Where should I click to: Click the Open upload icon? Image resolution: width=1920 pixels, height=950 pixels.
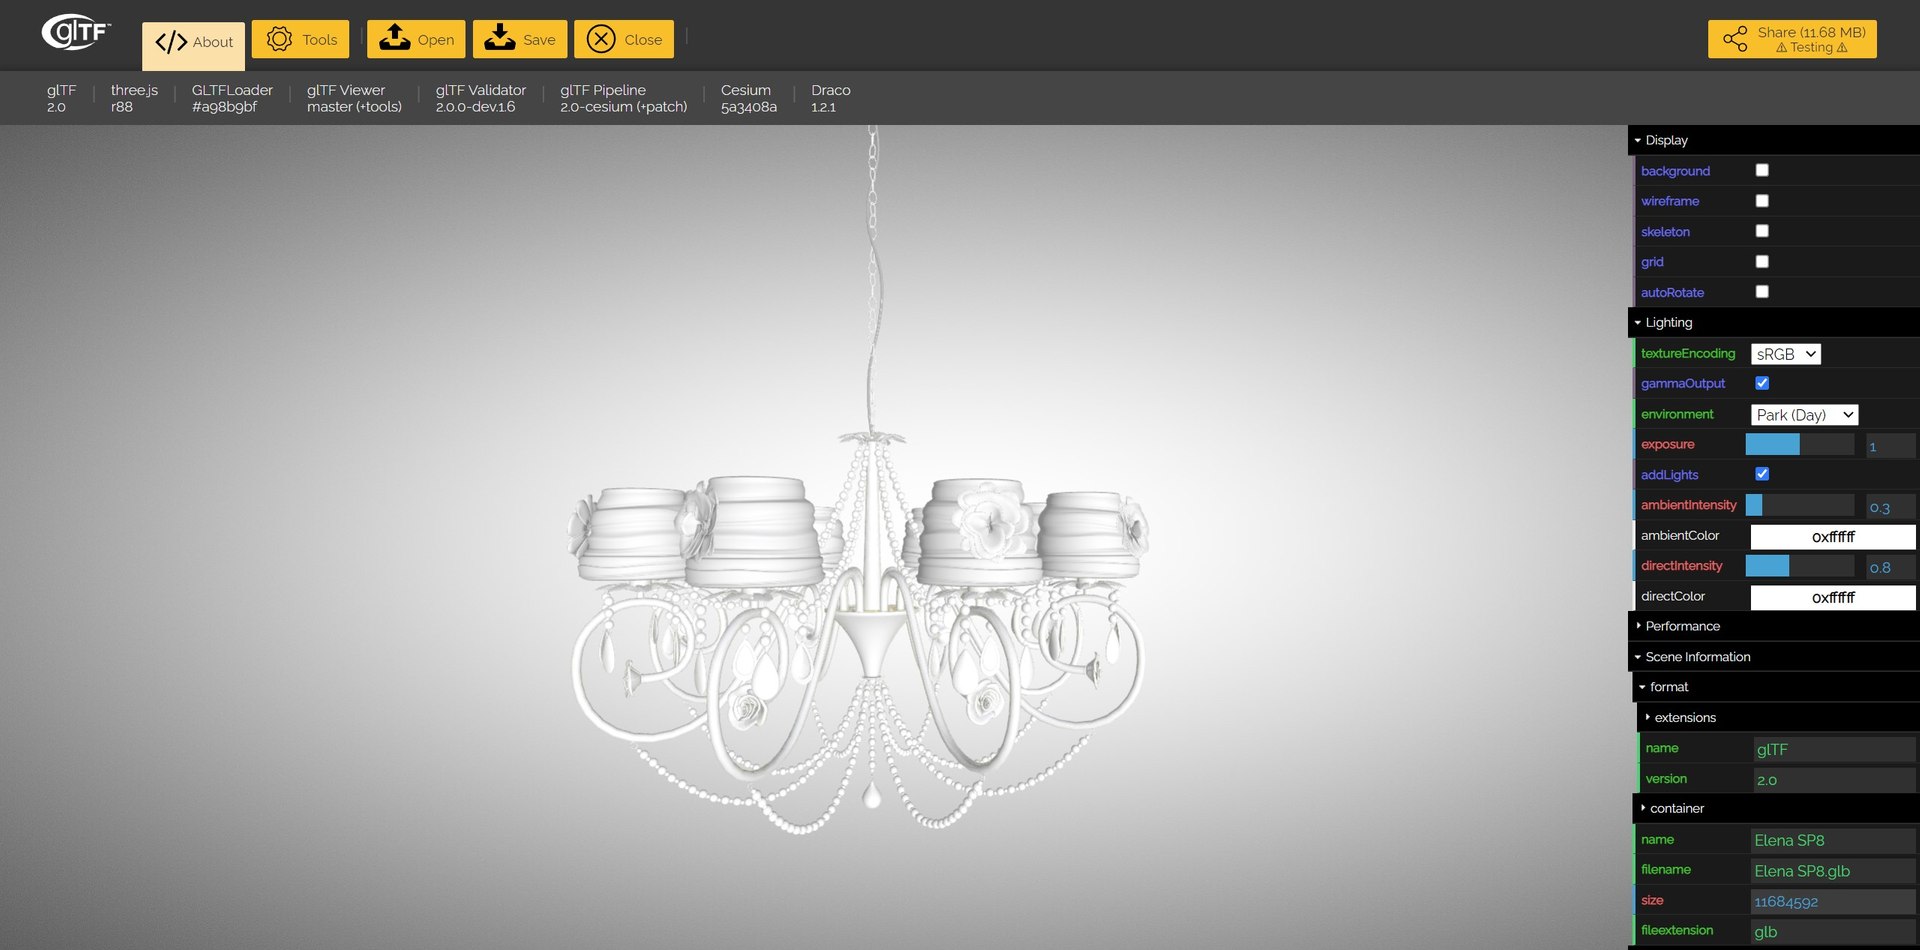pos(395,38)
